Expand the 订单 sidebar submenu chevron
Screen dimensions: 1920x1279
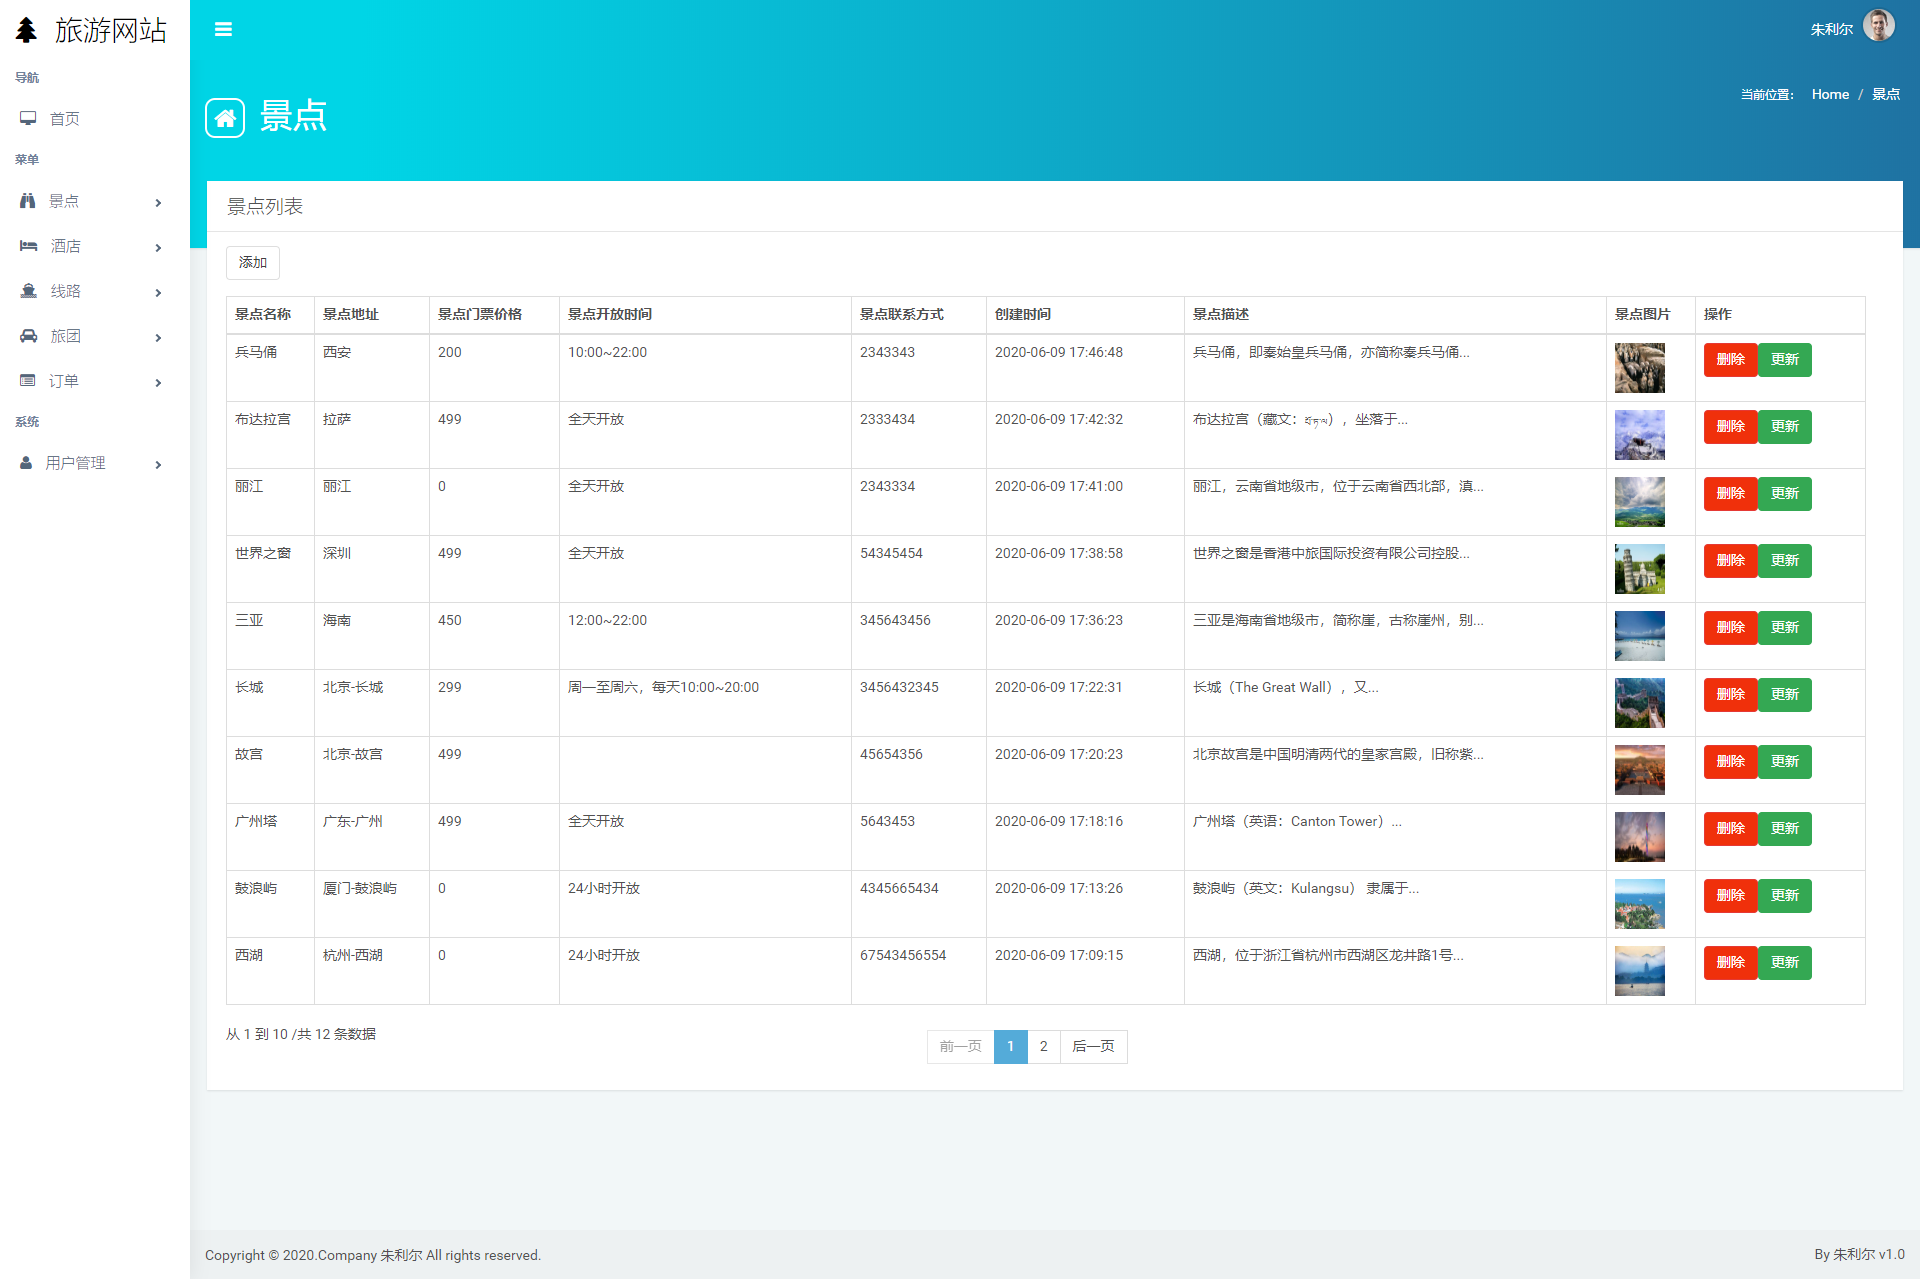coord(158,382)
